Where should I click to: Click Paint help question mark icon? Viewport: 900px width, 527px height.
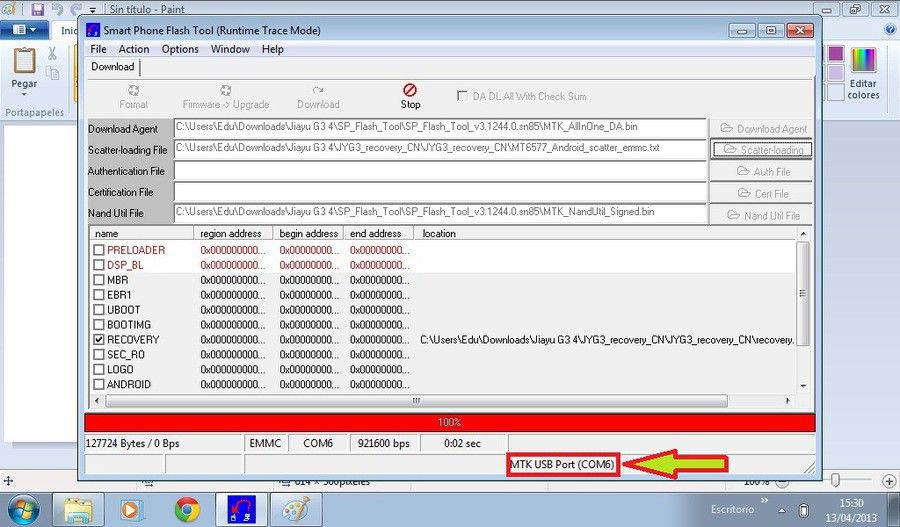pos(890,29)
